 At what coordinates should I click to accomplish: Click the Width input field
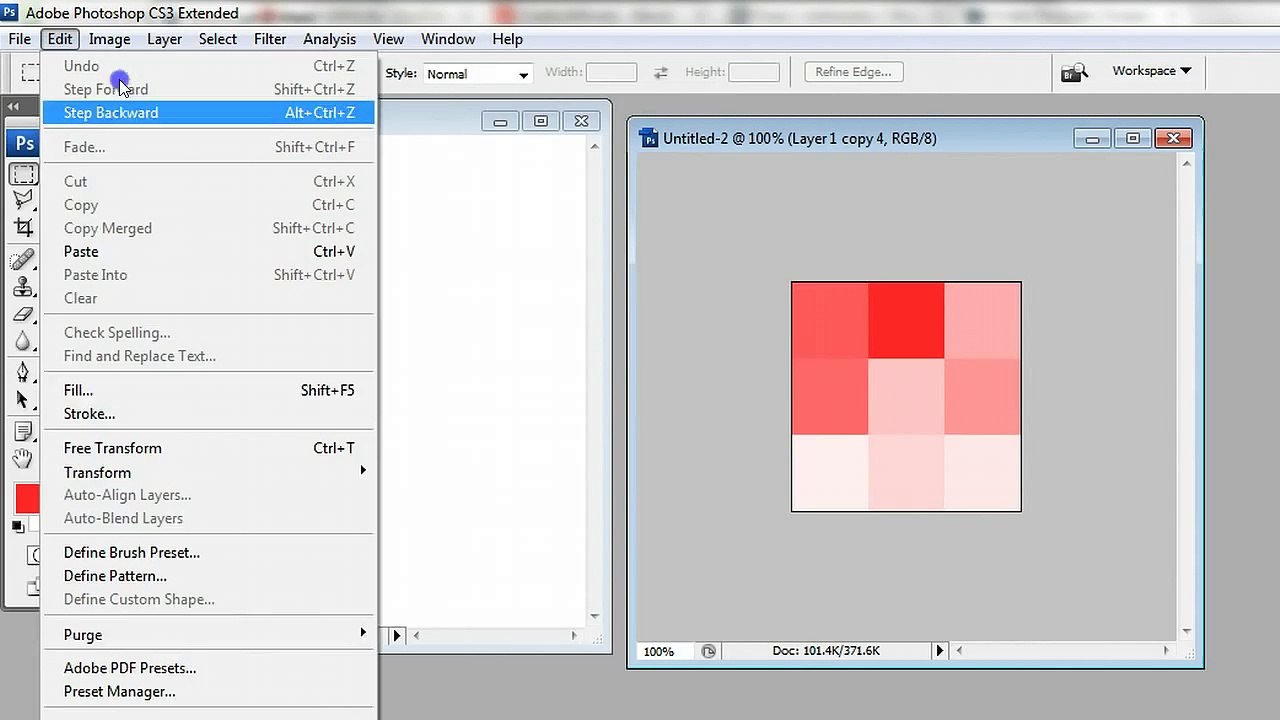(611, 72)
